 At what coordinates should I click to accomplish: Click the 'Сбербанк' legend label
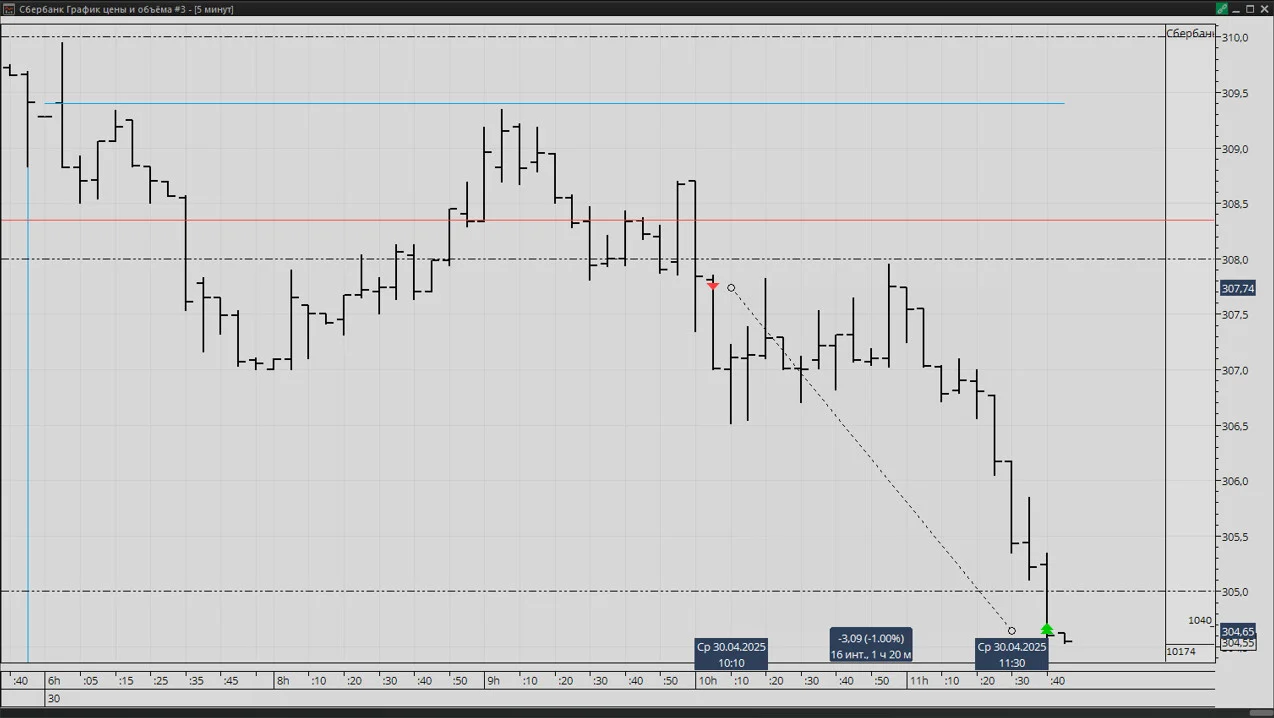click(1191, 34)
